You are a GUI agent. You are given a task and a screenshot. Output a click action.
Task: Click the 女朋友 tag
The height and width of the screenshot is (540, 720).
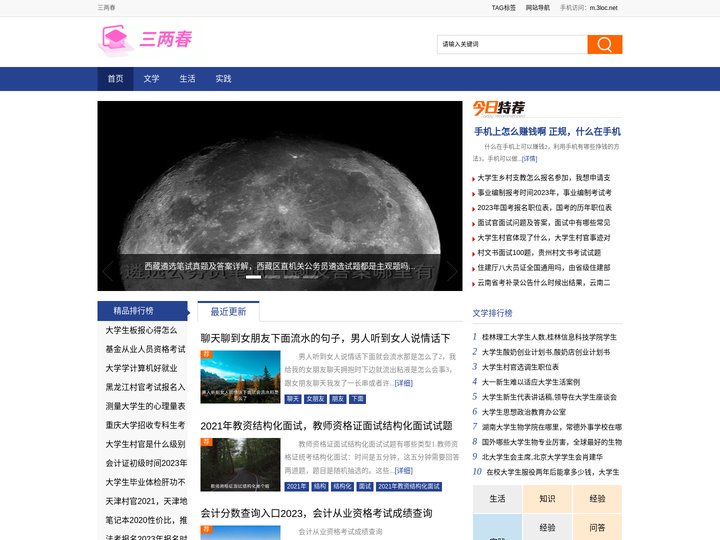[315, 399]
